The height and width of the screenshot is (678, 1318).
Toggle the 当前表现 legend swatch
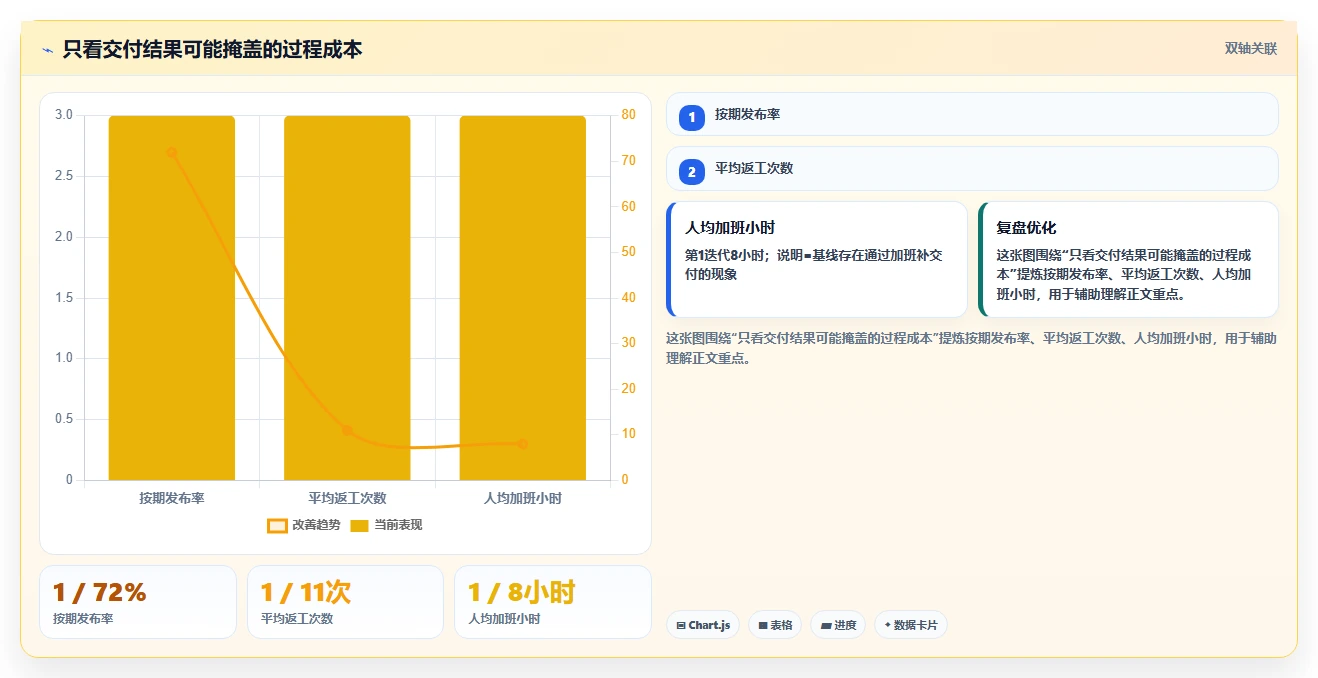pyautogui.click(x=359, y=526)
